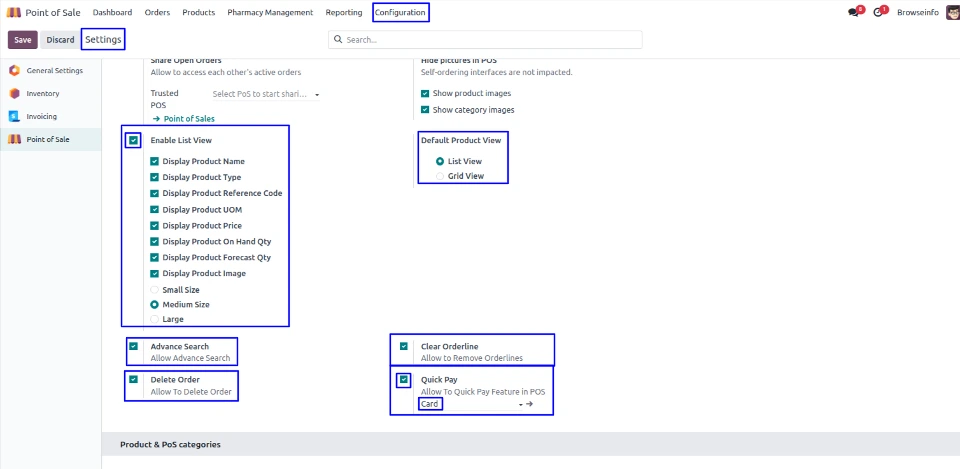Viewport: 960px width, 469px height.
Task: Click the settings Search input field
Action: click(x=490, y=40)
